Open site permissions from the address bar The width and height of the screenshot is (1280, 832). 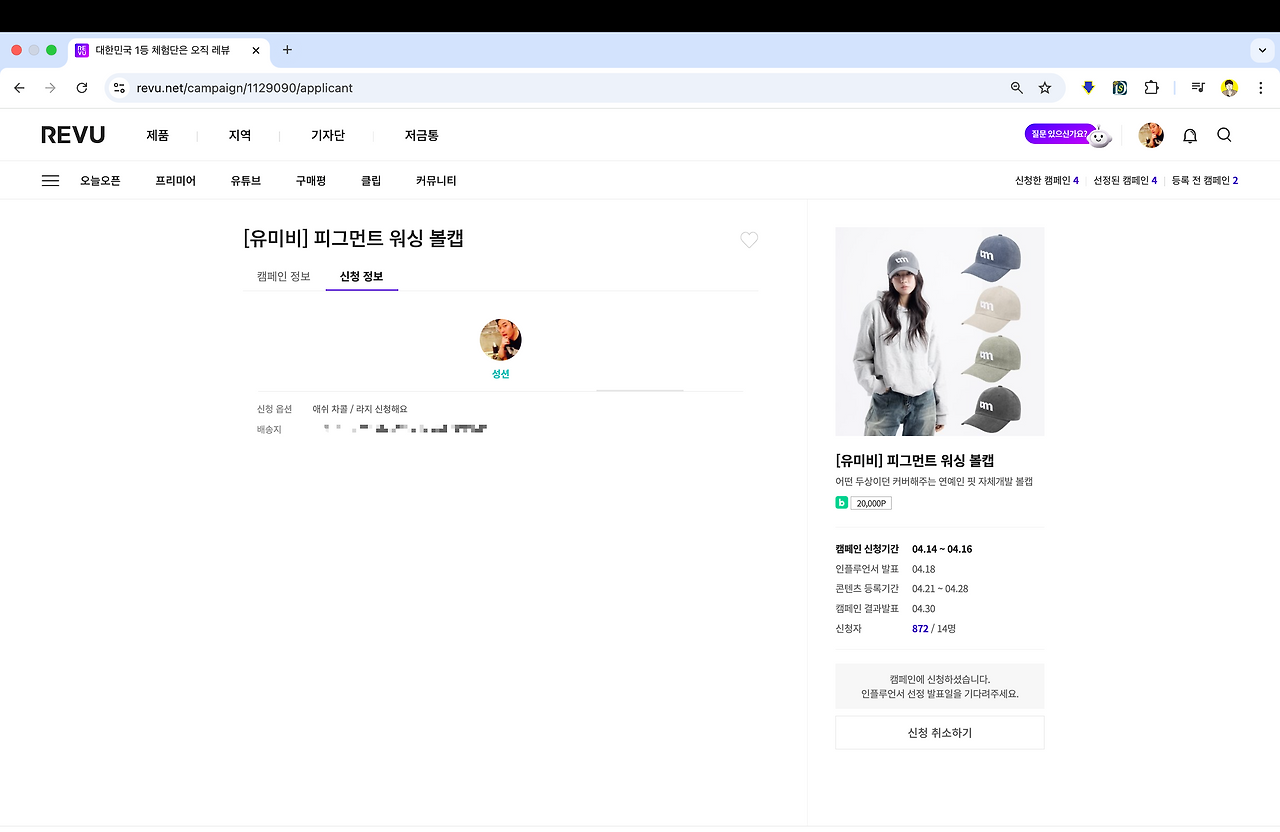(x=119, y=88)
